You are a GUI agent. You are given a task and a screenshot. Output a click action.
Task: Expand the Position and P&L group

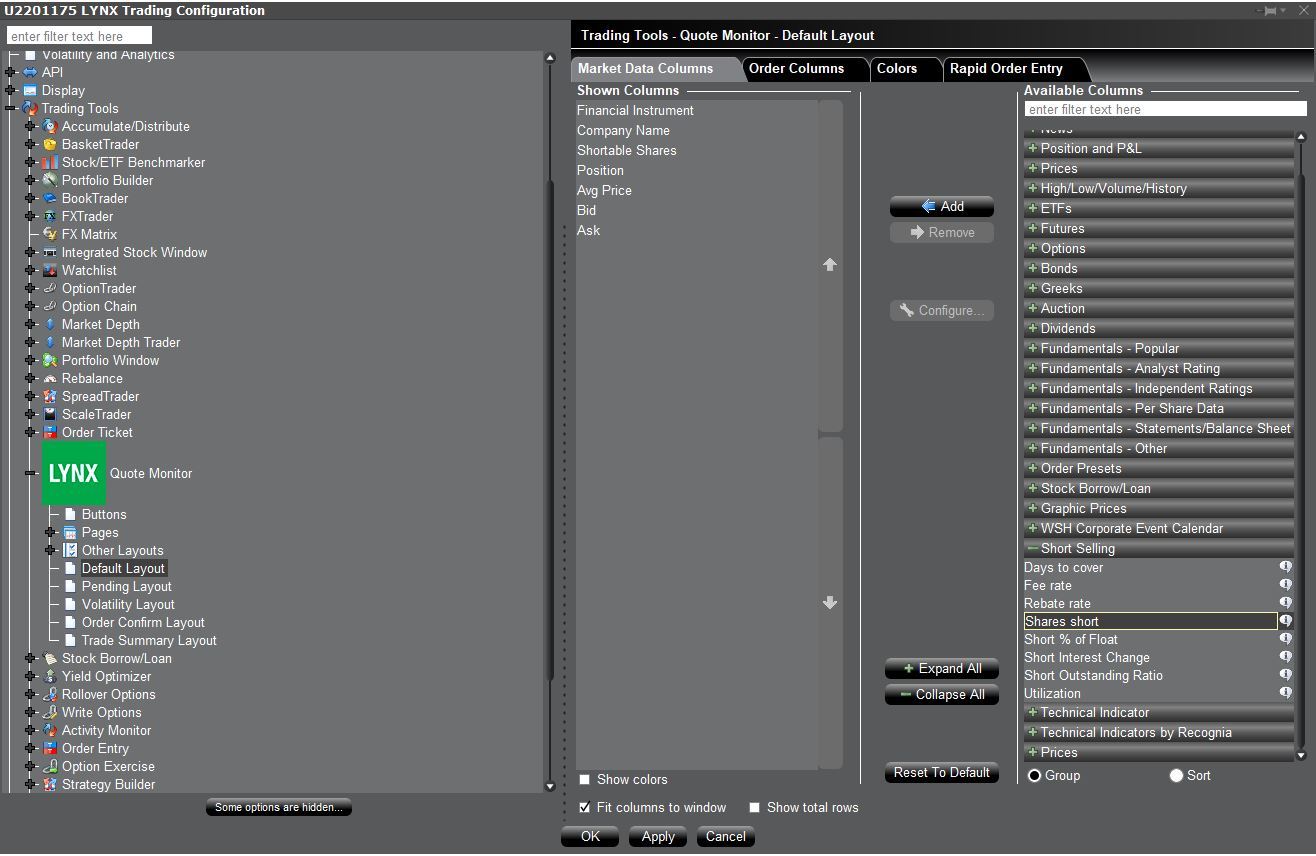(x=1159, y=148)
